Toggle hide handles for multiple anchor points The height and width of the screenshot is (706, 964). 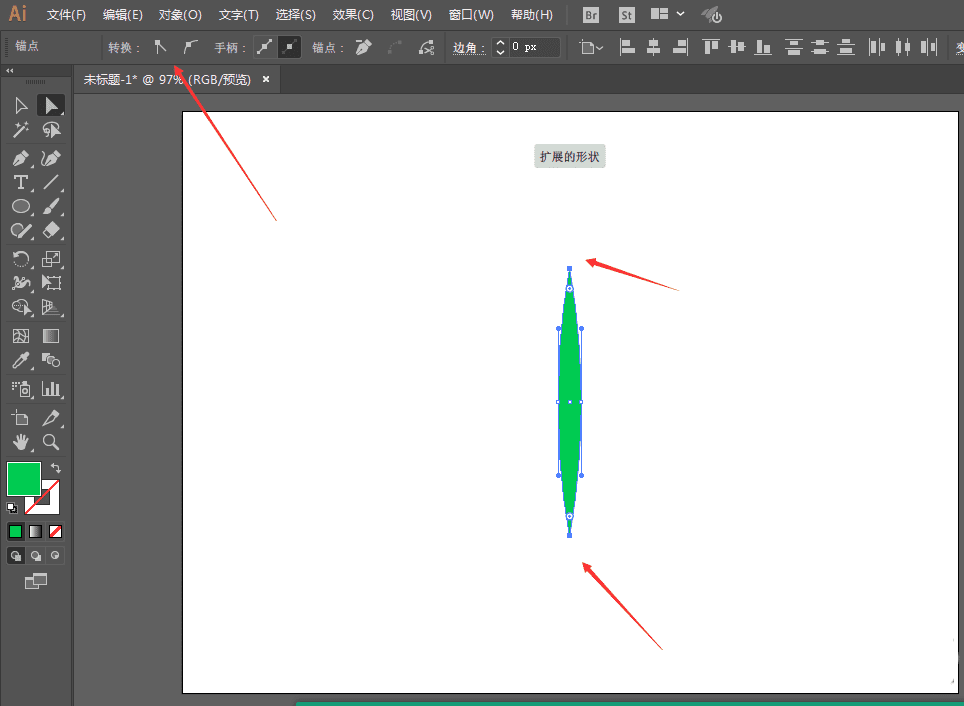click(x=289, y=47)
